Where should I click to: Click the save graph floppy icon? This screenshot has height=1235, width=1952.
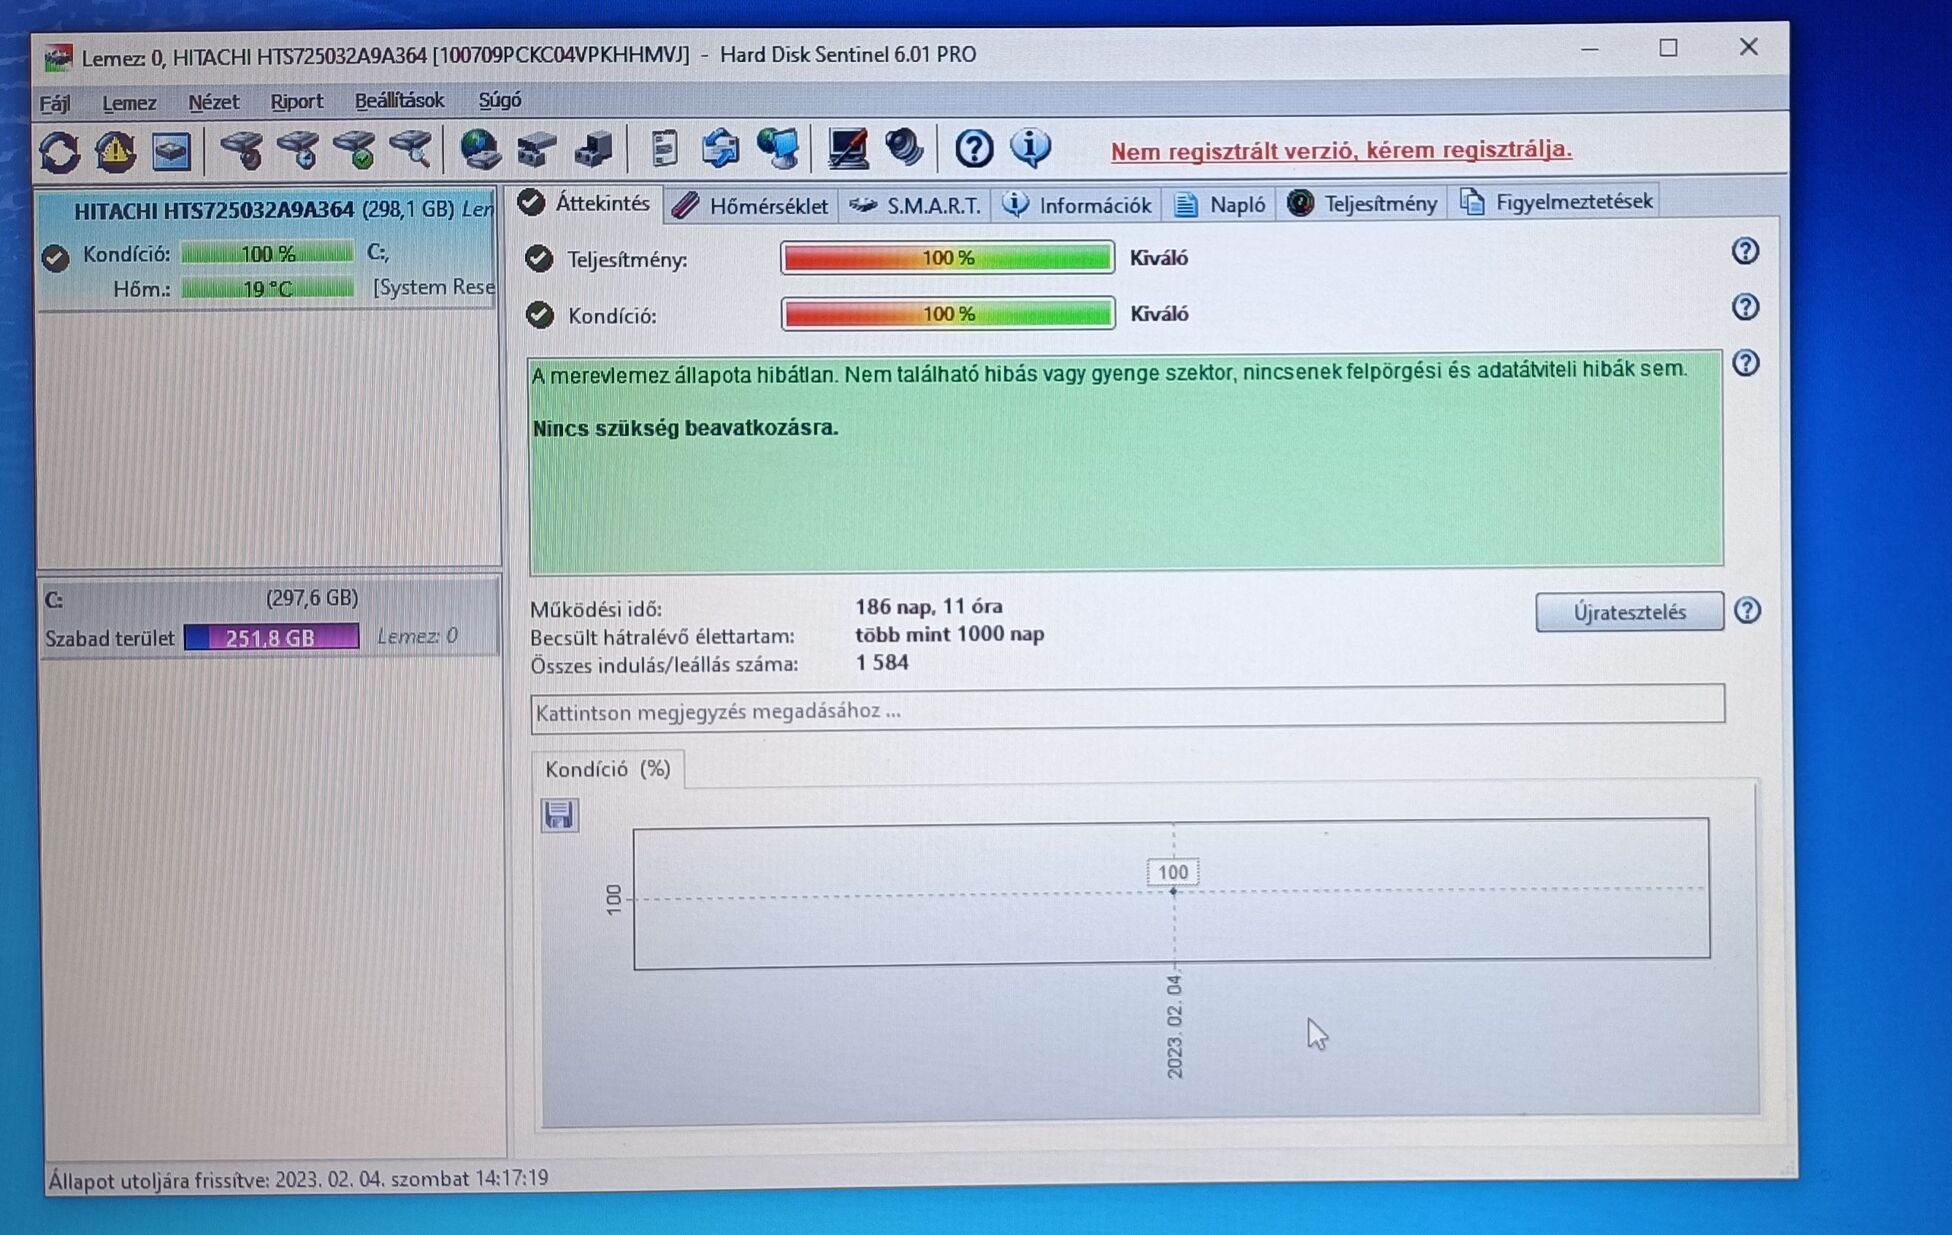pyautogui.click(x=559, y=815)
